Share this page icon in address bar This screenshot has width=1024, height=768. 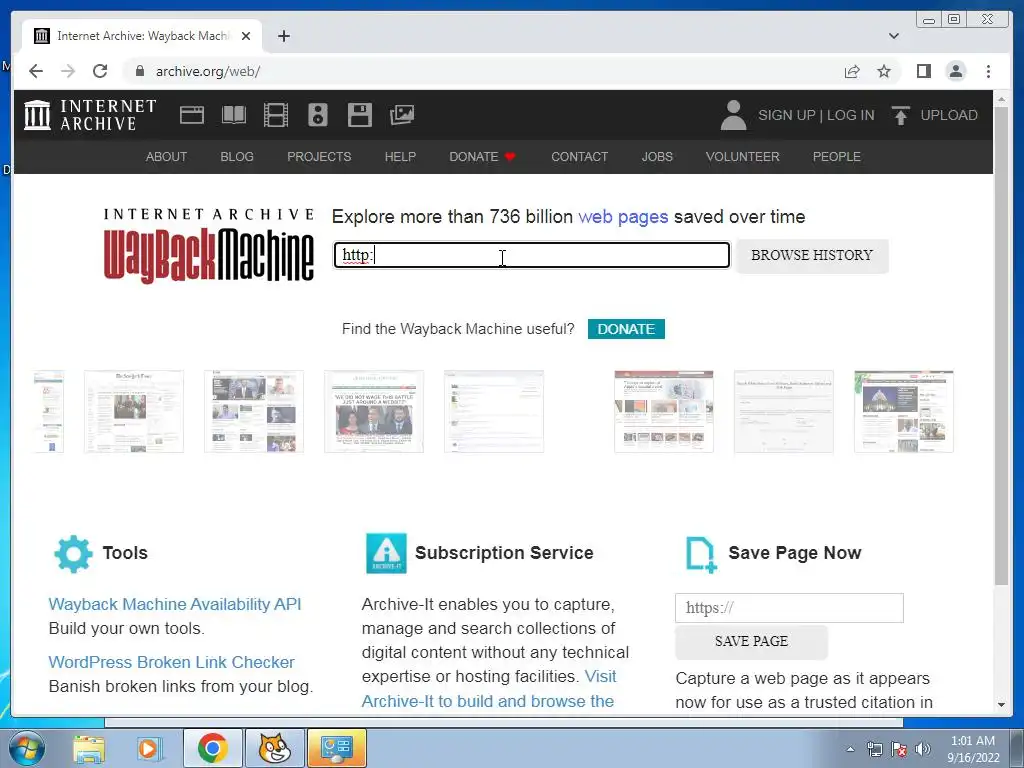tap(852, 71)
